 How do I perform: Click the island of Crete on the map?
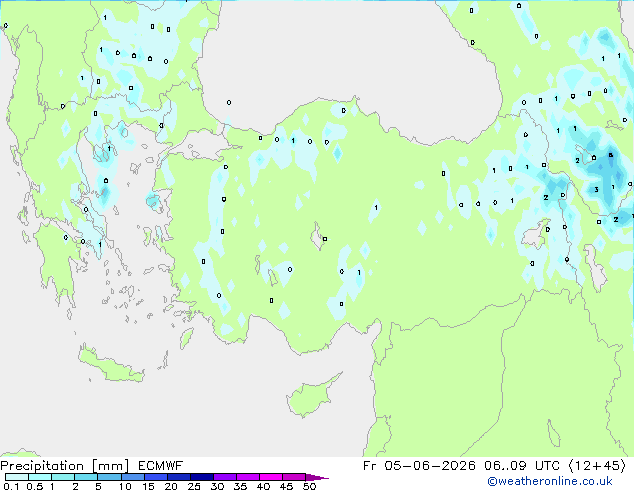[x=110, y=365]
